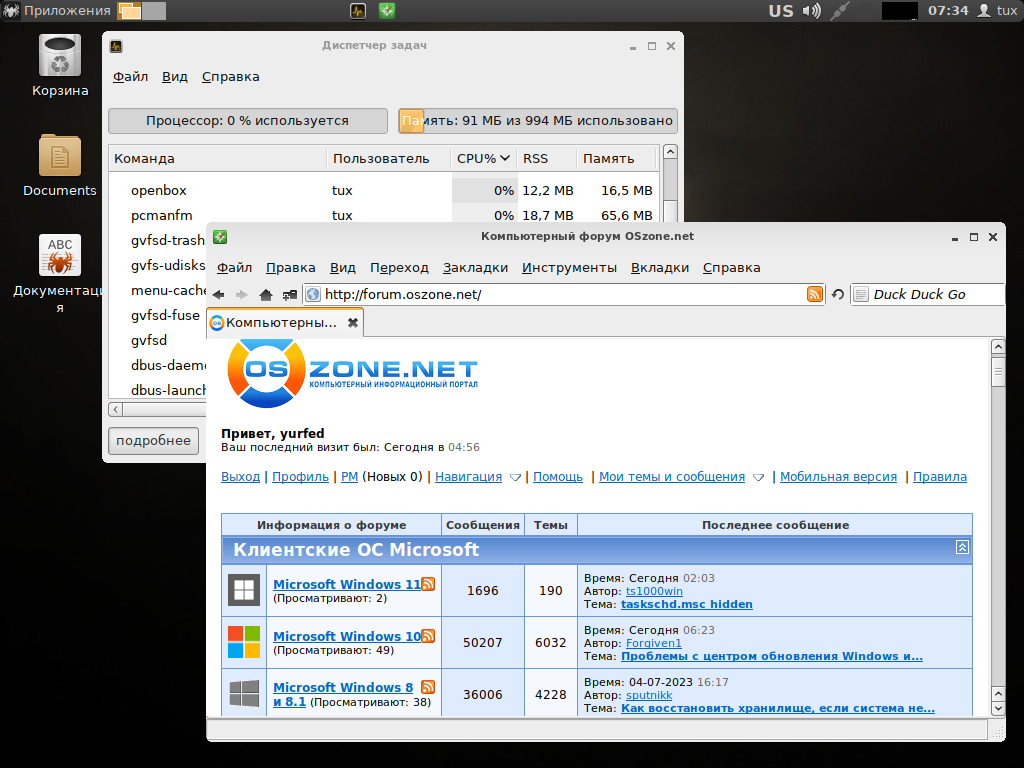Click the task manager scroll-up arrow
The image size is (1024, 768).
coord(670,152)
